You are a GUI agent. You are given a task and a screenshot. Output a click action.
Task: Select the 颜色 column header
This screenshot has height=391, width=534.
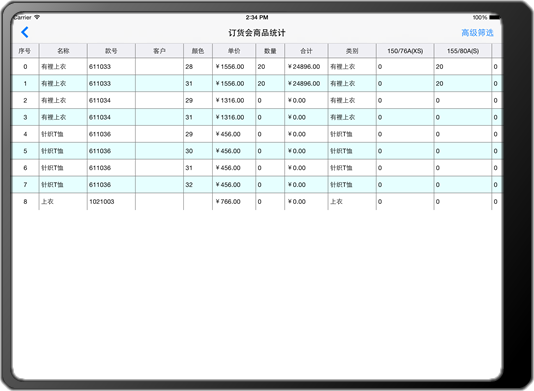click(x=198, y=51)
